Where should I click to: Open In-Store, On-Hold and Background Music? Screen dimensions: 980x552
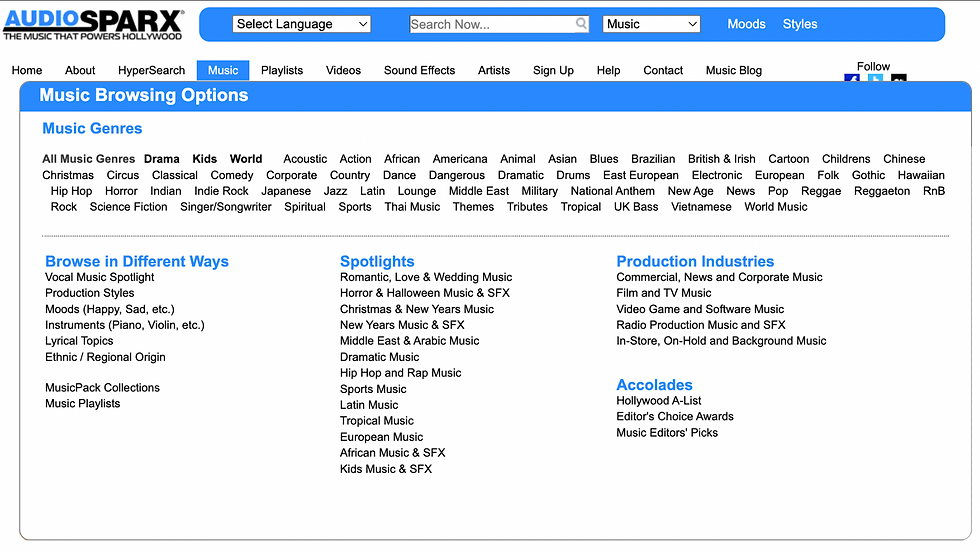pos(721,341)
